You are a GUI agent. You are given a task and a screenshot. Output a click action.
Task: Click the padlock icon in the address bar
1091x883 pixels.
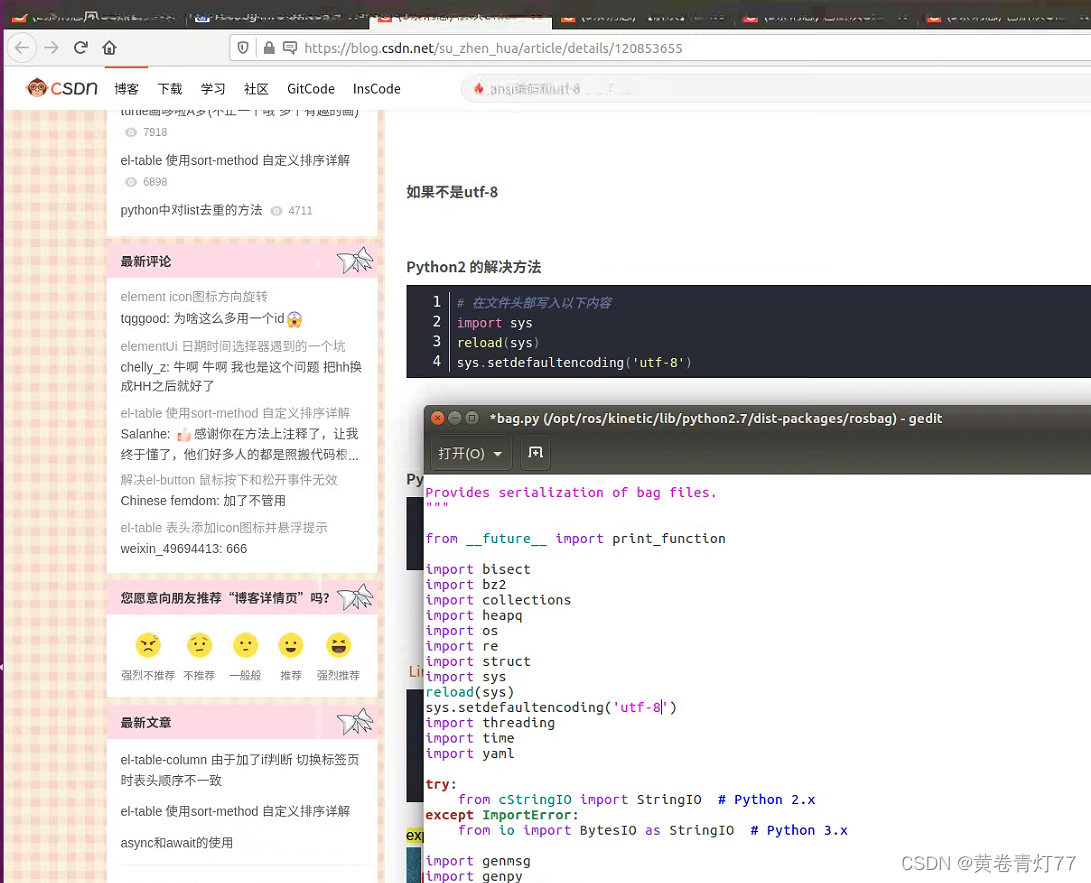pos(268,48)
